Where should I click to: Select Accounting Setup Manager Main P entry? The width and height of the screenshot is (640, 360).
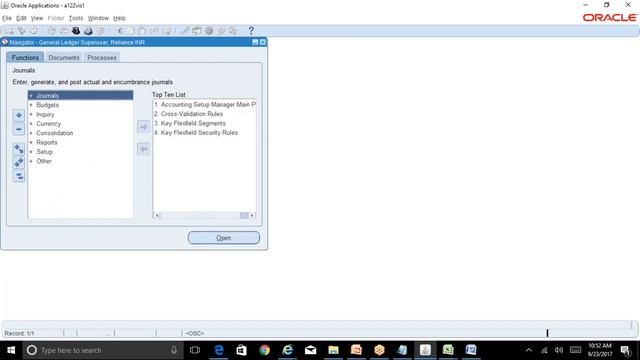[x=204, y=104]
